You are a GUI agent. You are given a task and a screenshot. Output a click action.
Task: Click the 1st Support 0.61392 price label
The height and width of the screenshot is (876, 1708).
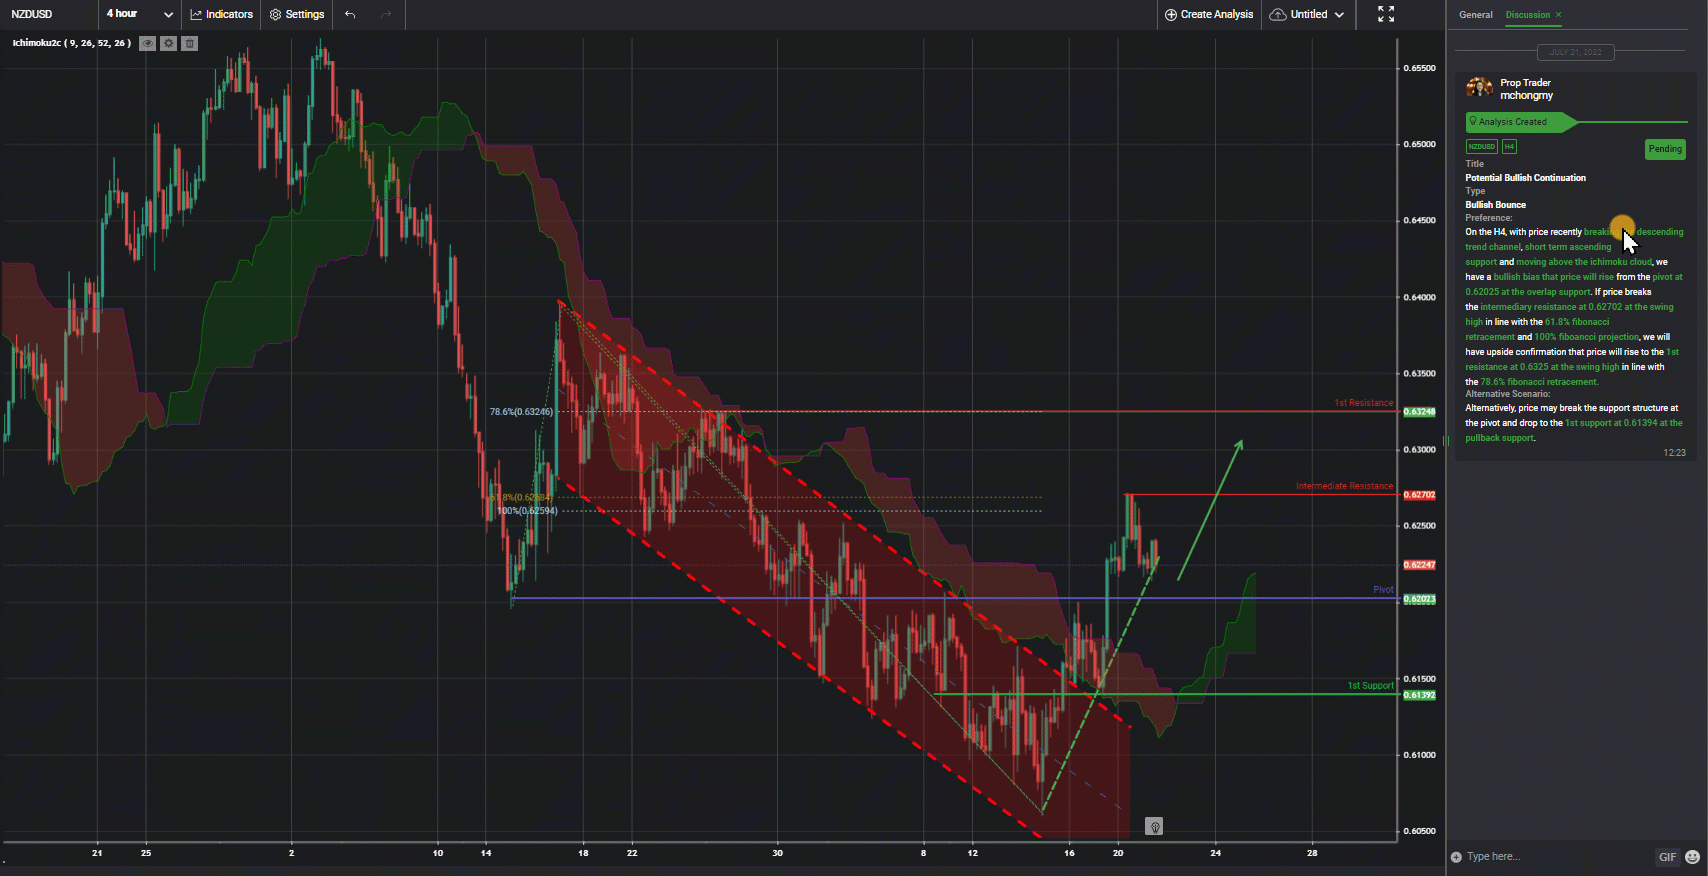[1419, 695]
